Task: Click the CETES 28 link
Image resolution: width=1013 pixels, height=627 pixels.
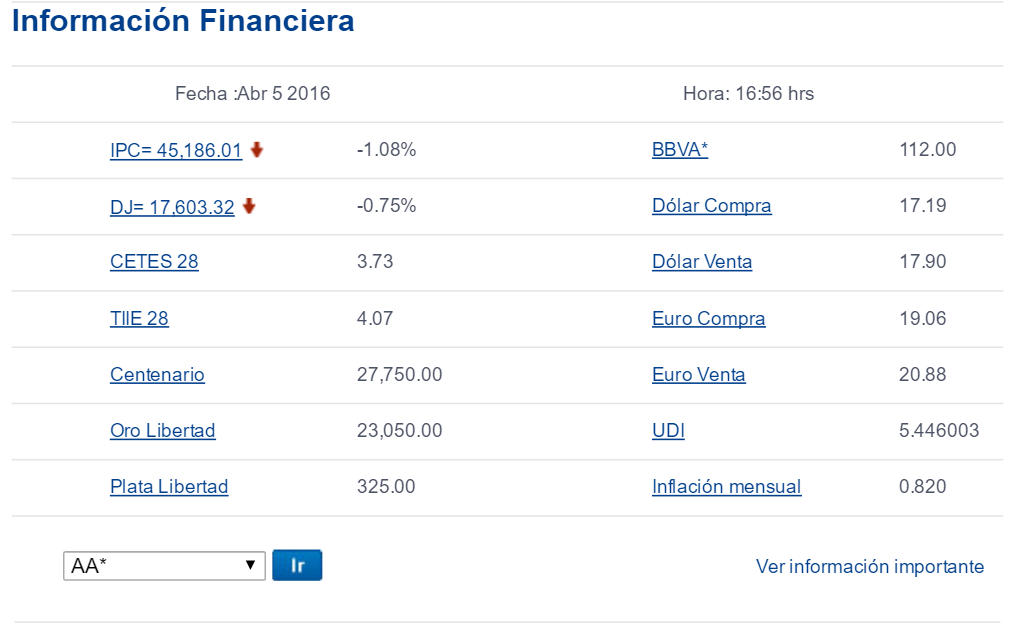Action: click(154, 262)
